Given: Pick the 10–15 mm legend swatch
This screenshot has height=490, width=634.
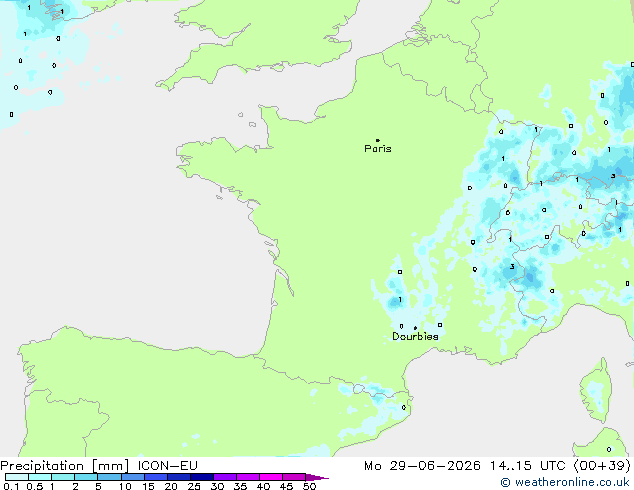Looking at the screenshot, I should pyautogui.click(x=133, y=477).
